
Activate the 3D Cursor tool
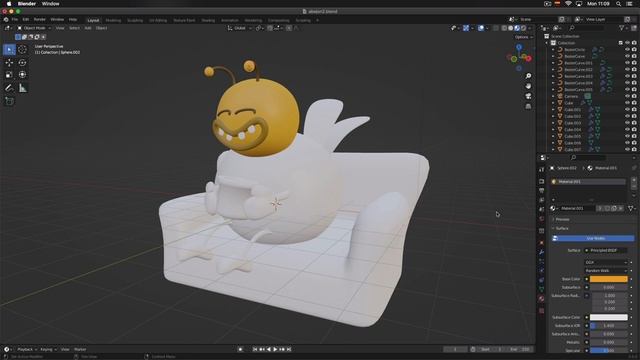tap(22, 50)
